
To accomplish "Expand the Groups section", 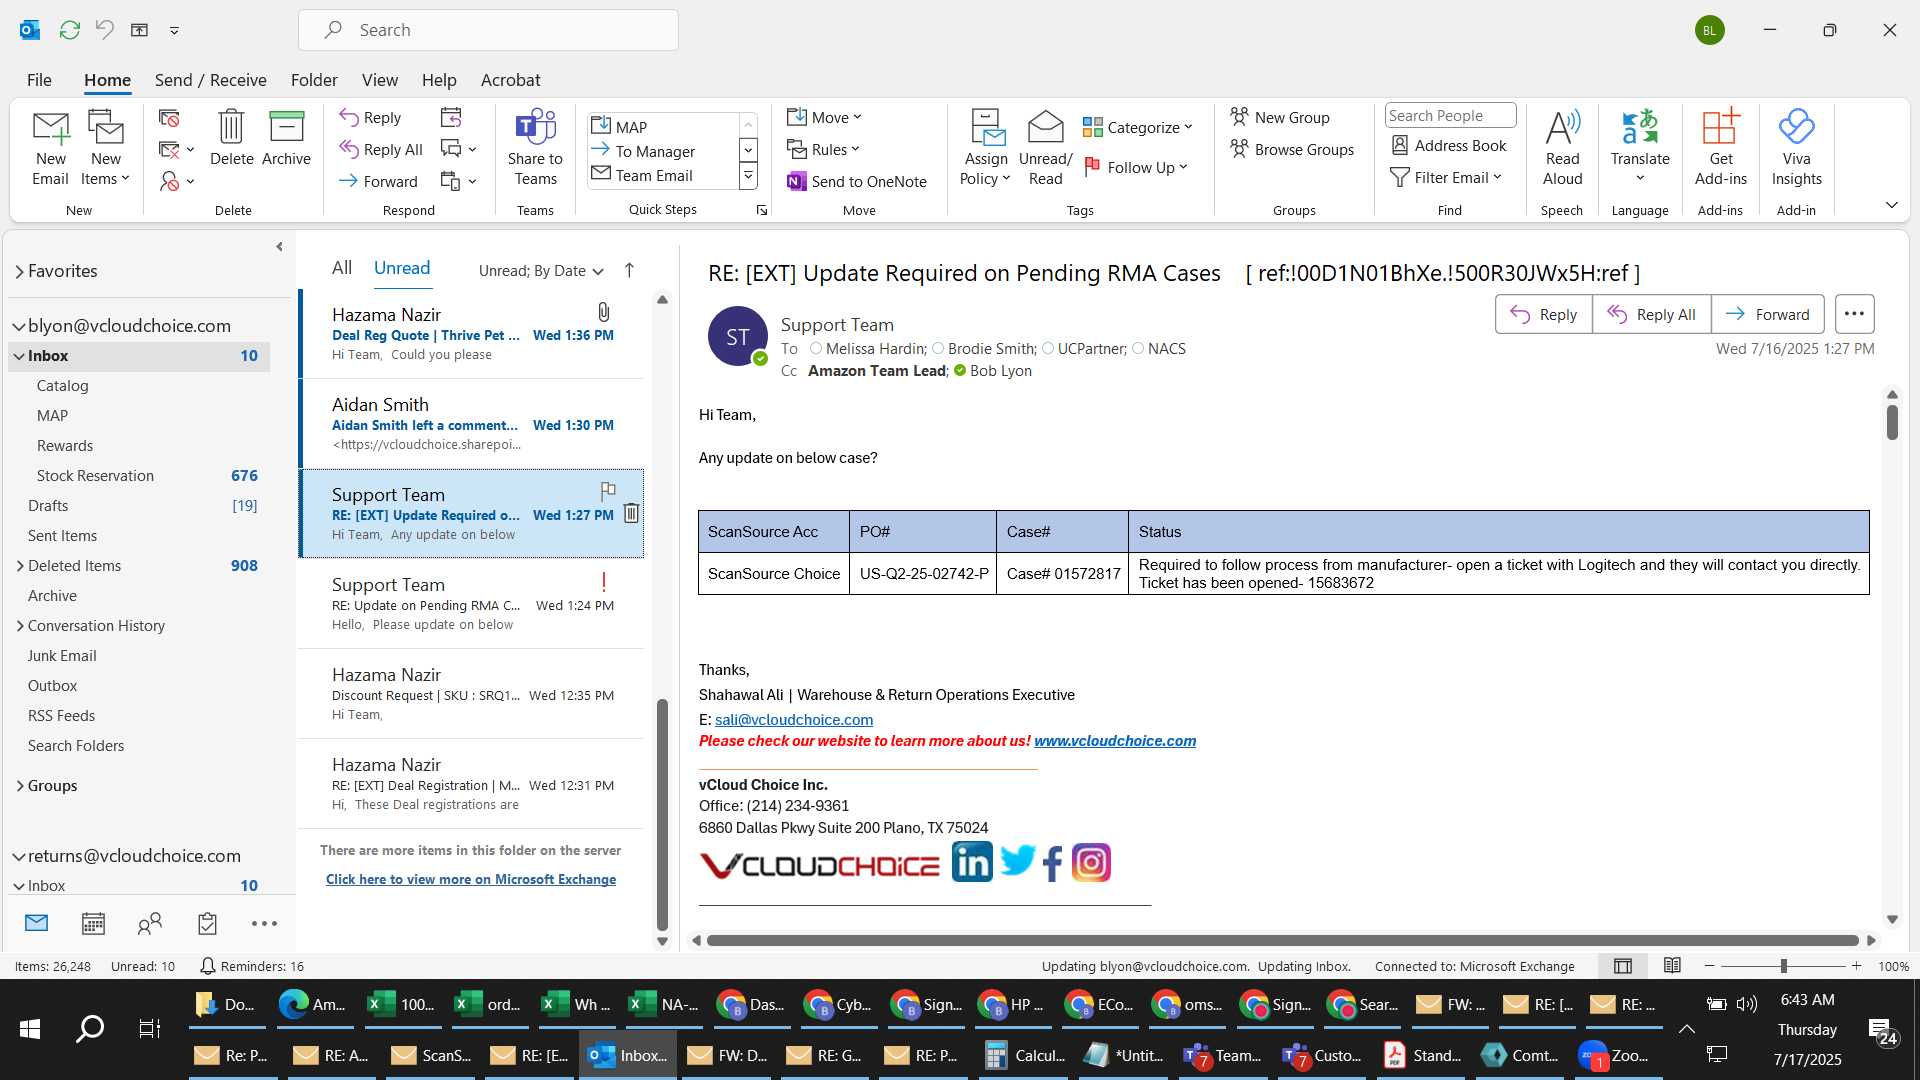I will click(x=20, y=786).
